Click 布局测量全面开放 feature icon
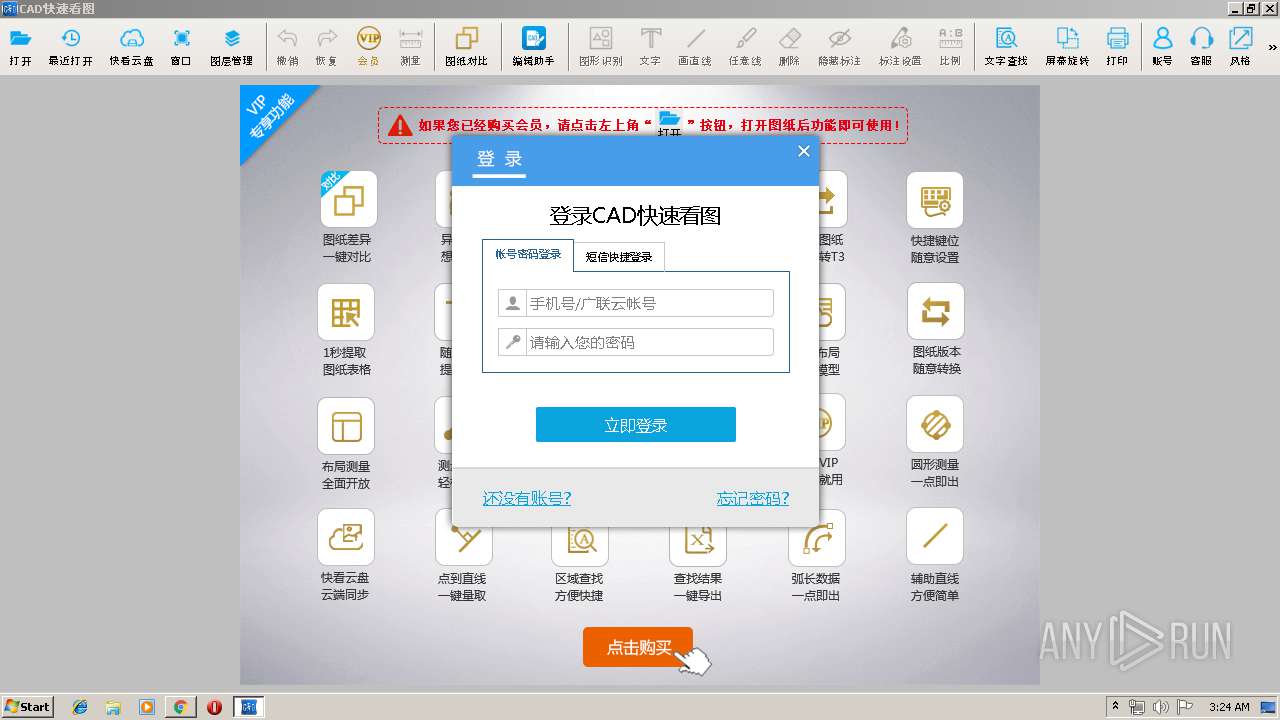 point(346,426)
